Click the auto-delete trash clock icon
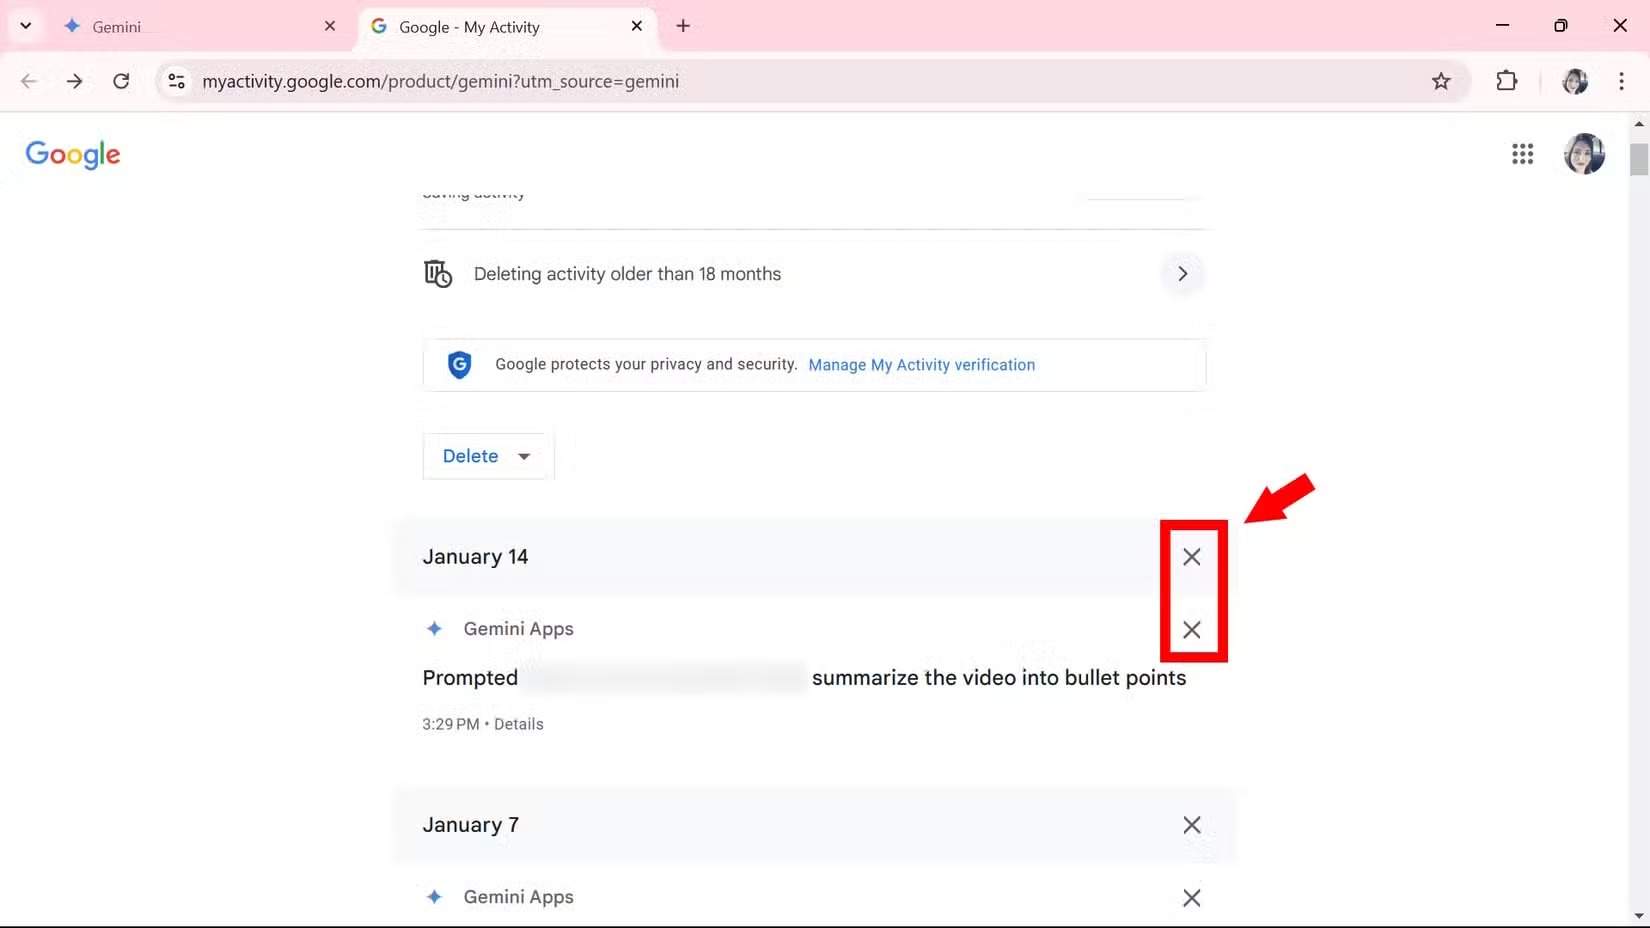The width and height of the screenshot is (1650, 928). click(438, 274)
